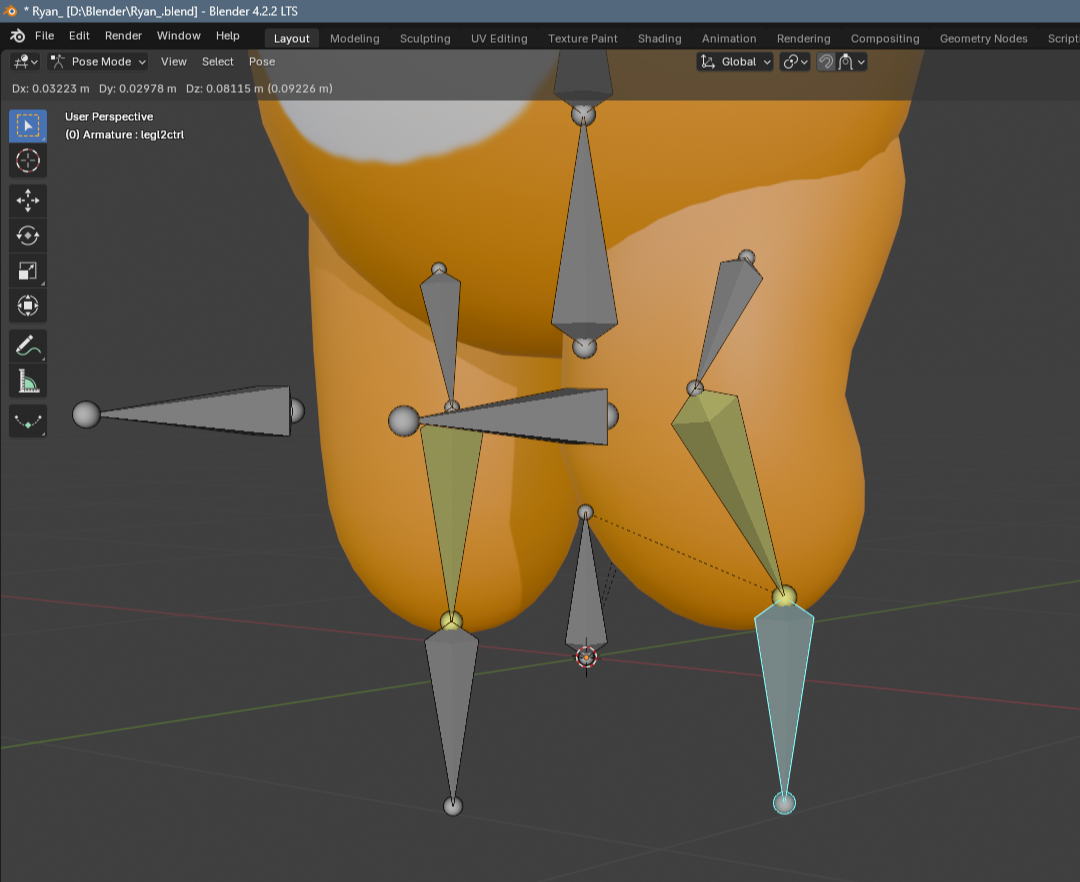
Task: Open the Blender logo menu
Action: click(x=17, y=36)
